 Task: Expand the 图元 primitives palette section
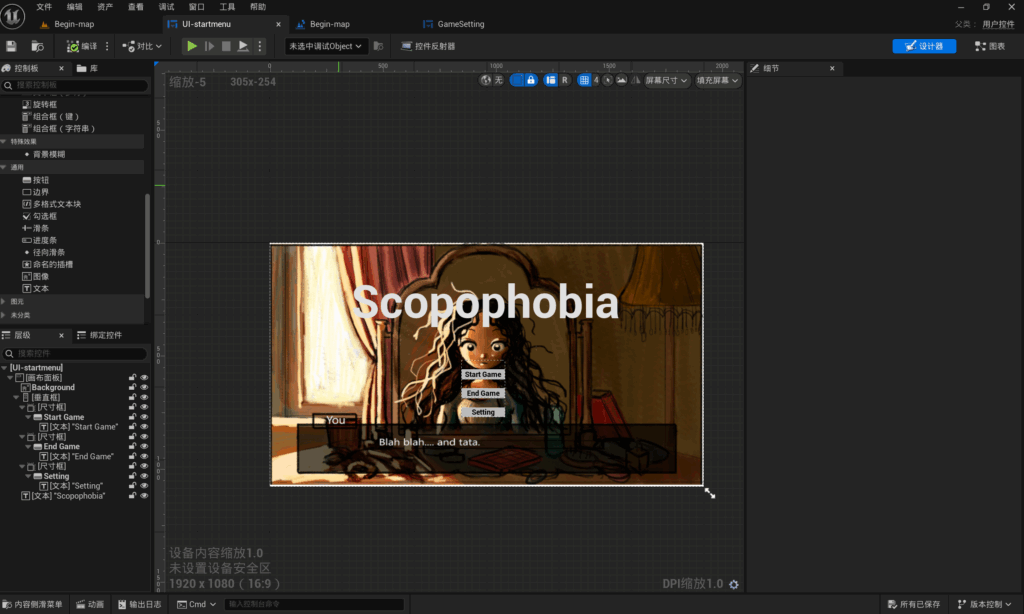pos(4,302)
